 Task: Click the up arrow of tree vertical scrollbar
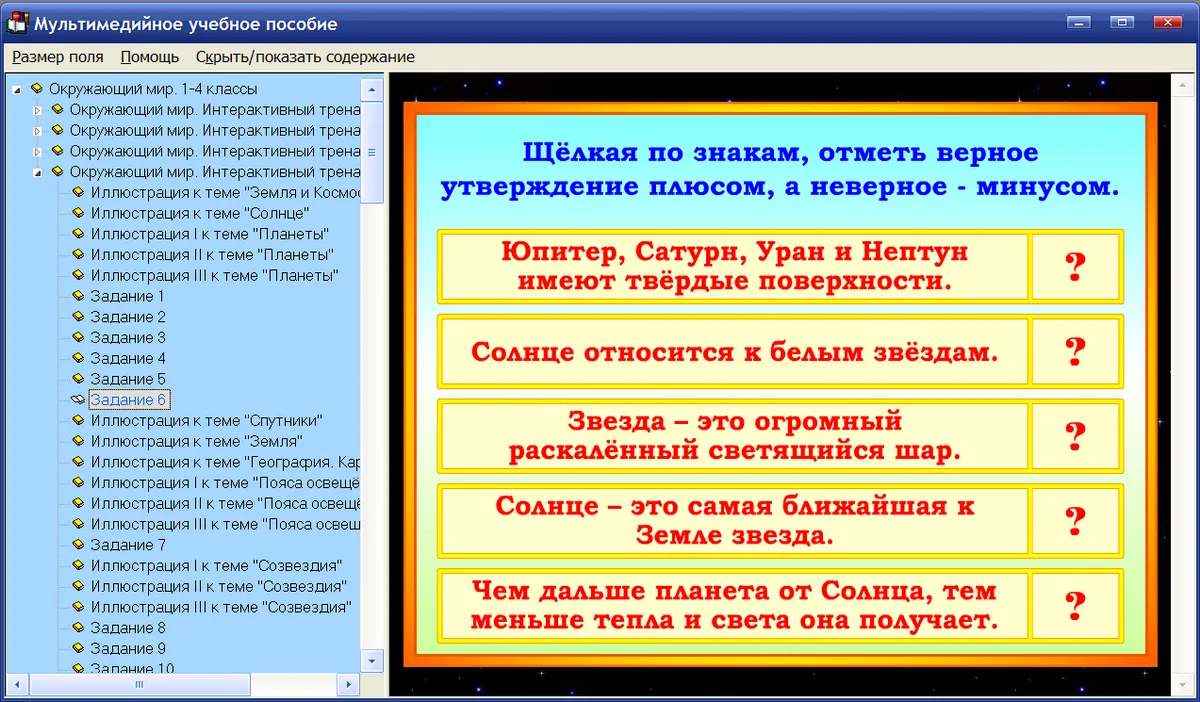tap(372, 90)
